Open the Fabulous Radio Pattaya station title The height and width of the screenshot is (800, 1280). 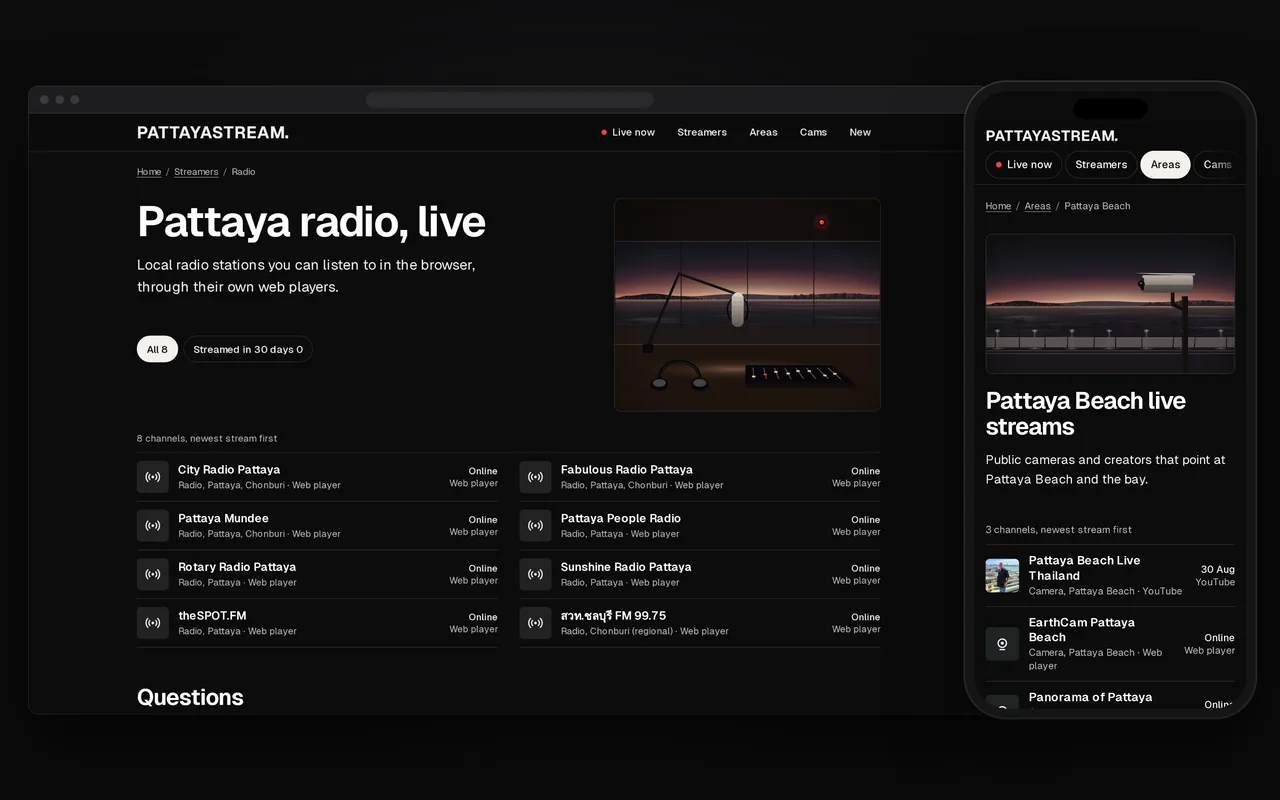pos(627,469)
